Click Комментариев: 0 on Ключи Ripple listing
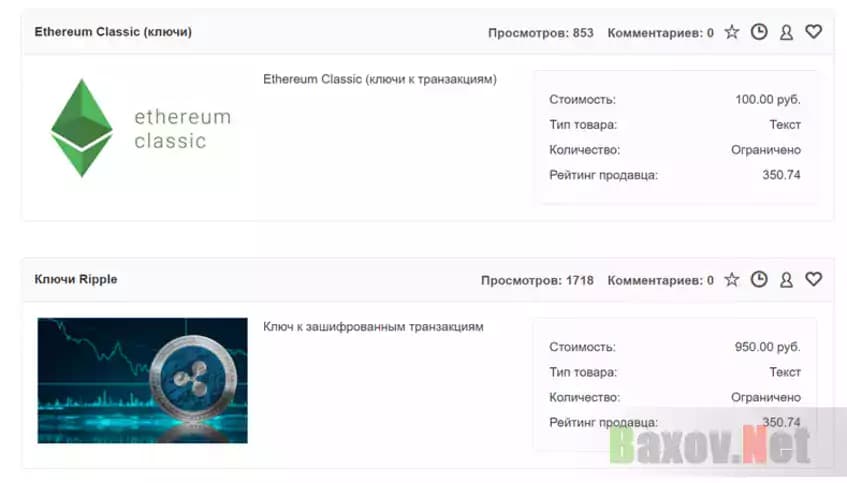Viewport: 847px width, 483px height. click(x=660, y=281)
